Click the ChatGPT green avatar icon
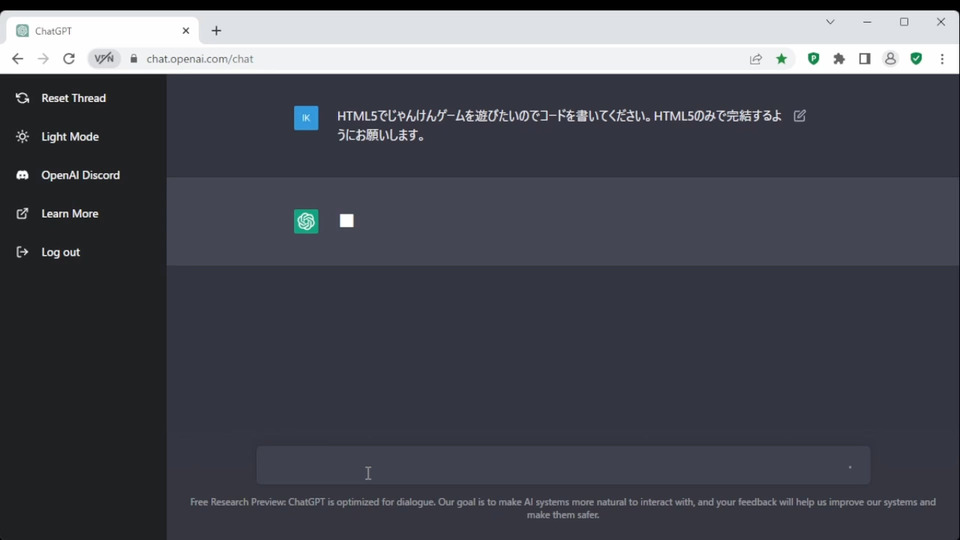Viewport: 960px width, 540px height. (306, 221)
